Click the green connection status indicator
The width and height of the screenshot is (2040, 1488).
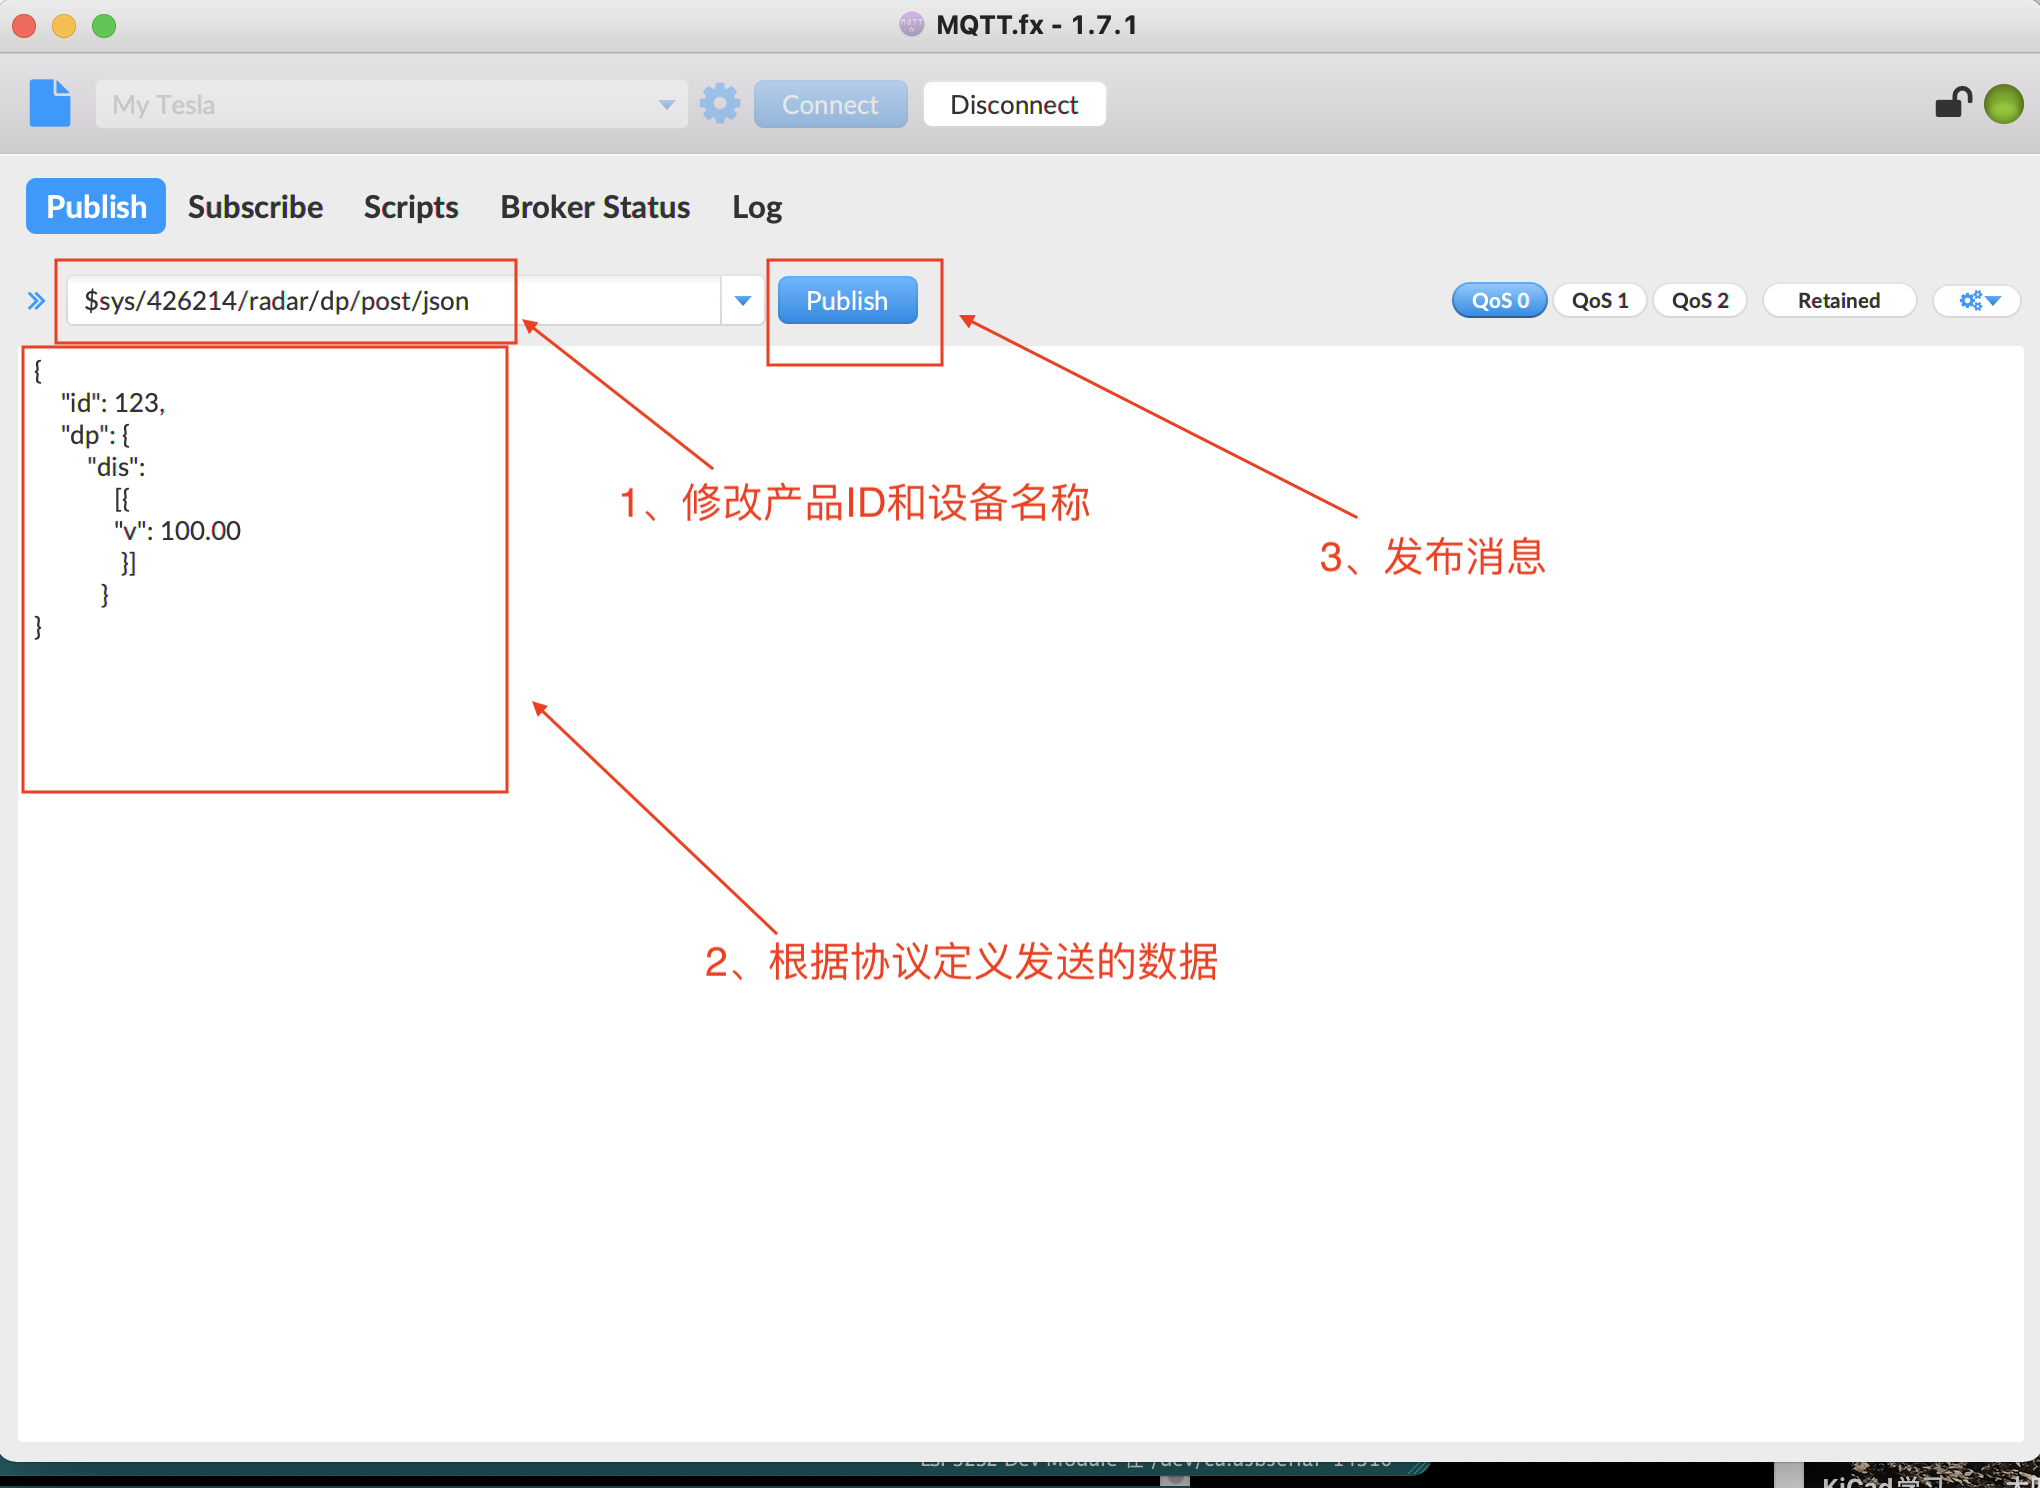(2003, 103)
